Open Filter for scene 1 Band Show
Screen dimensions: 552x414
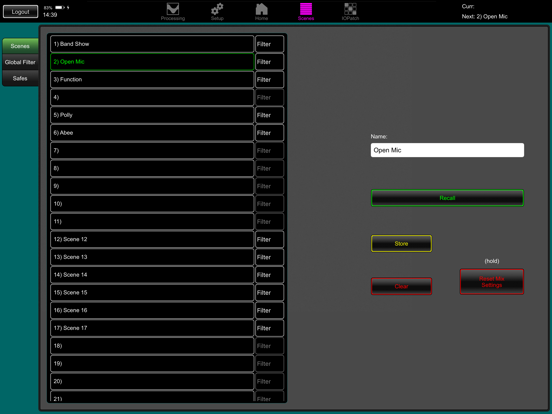coord(269,44)
